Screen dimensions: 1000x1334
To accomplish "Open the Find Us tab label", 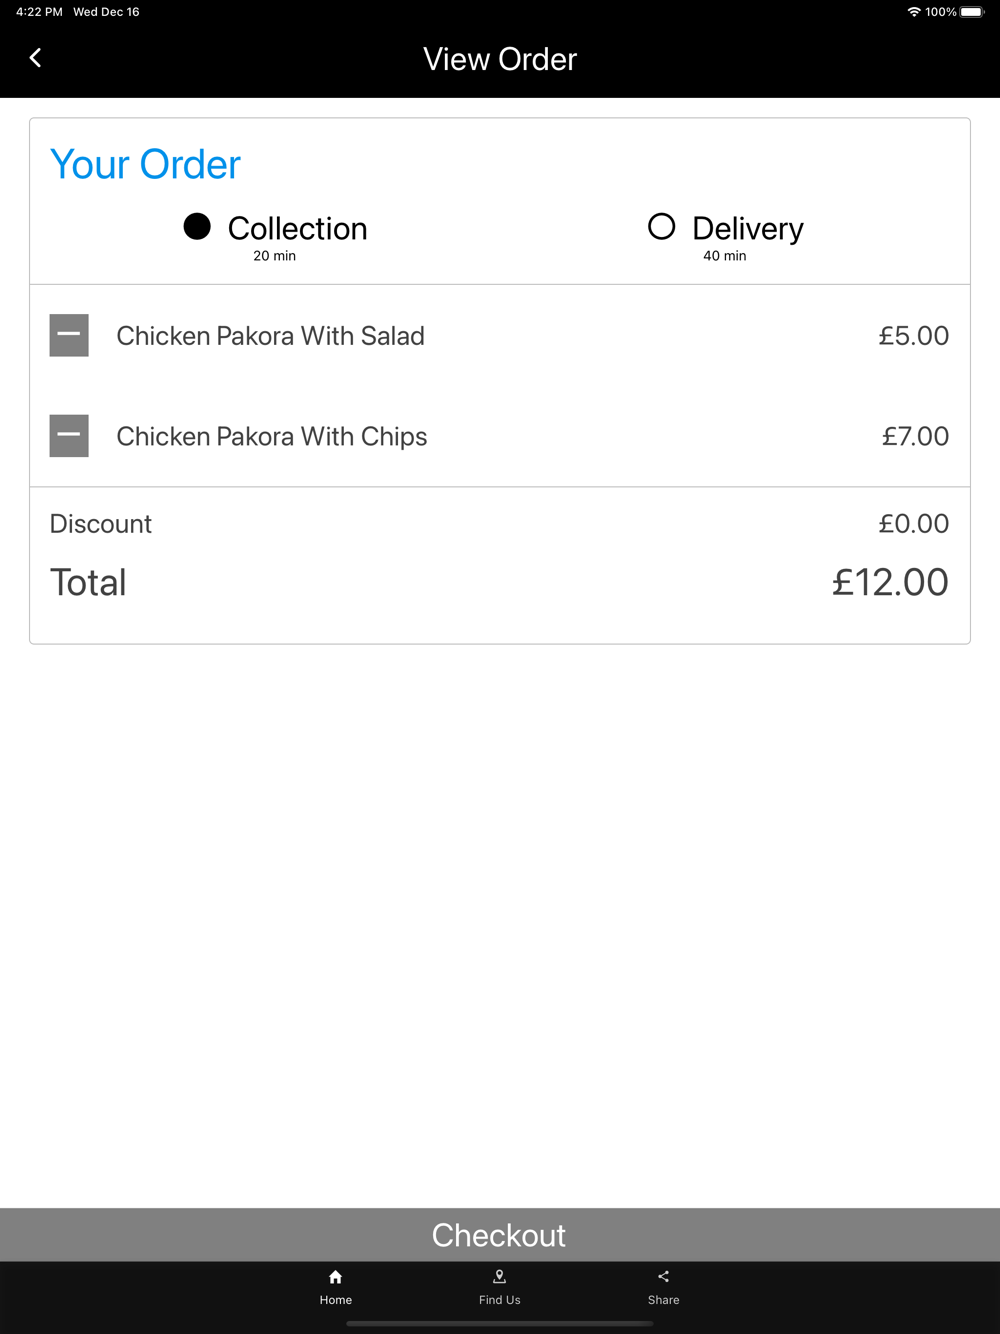I will point(499,1300).
